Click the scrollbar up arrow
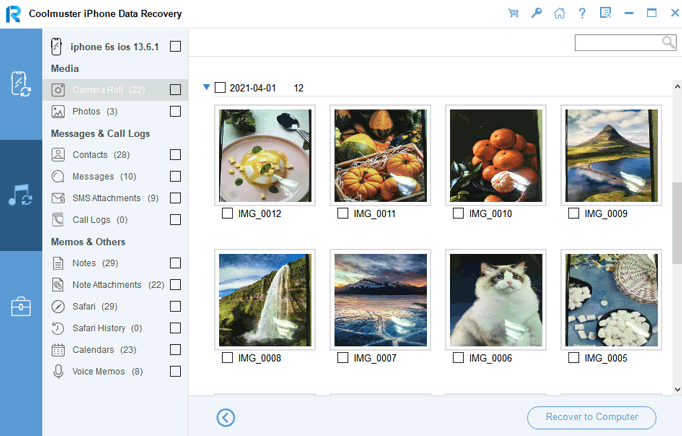The height and width of the screenshot is (436, 682). pos(677,86)
